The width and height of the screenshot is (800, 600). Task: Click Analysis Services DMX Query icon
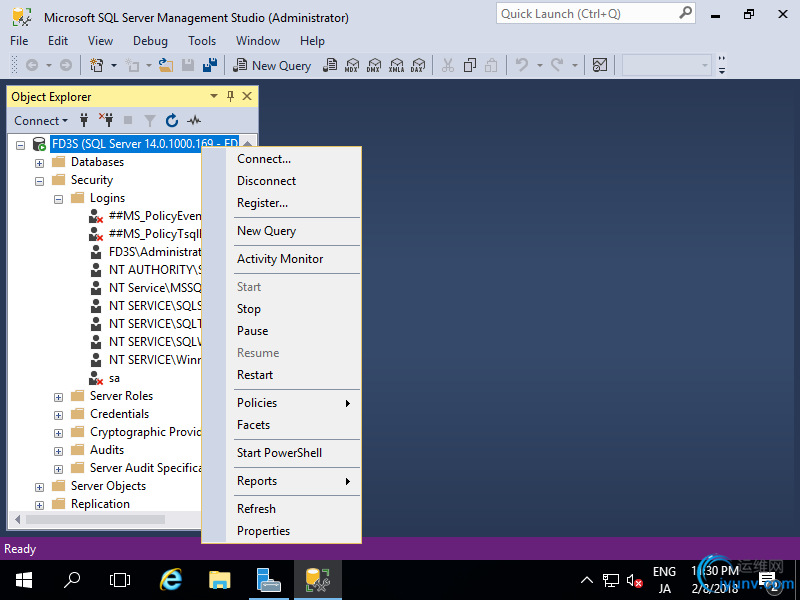point(373,65)
